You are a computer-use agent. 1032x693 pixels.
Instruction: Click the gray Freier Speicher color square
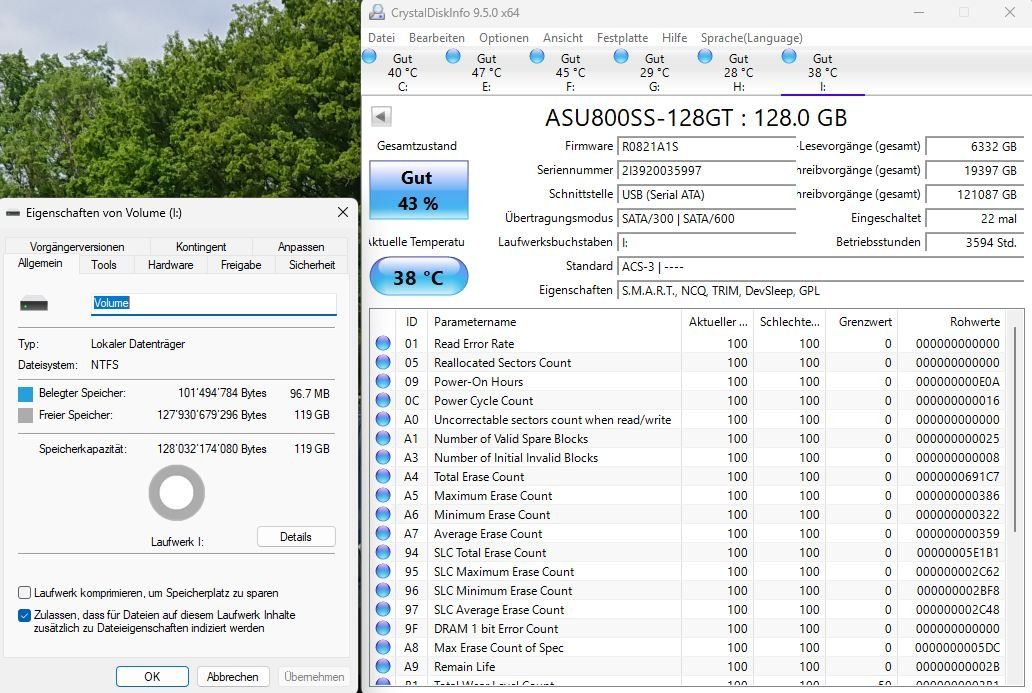point(26,415)
